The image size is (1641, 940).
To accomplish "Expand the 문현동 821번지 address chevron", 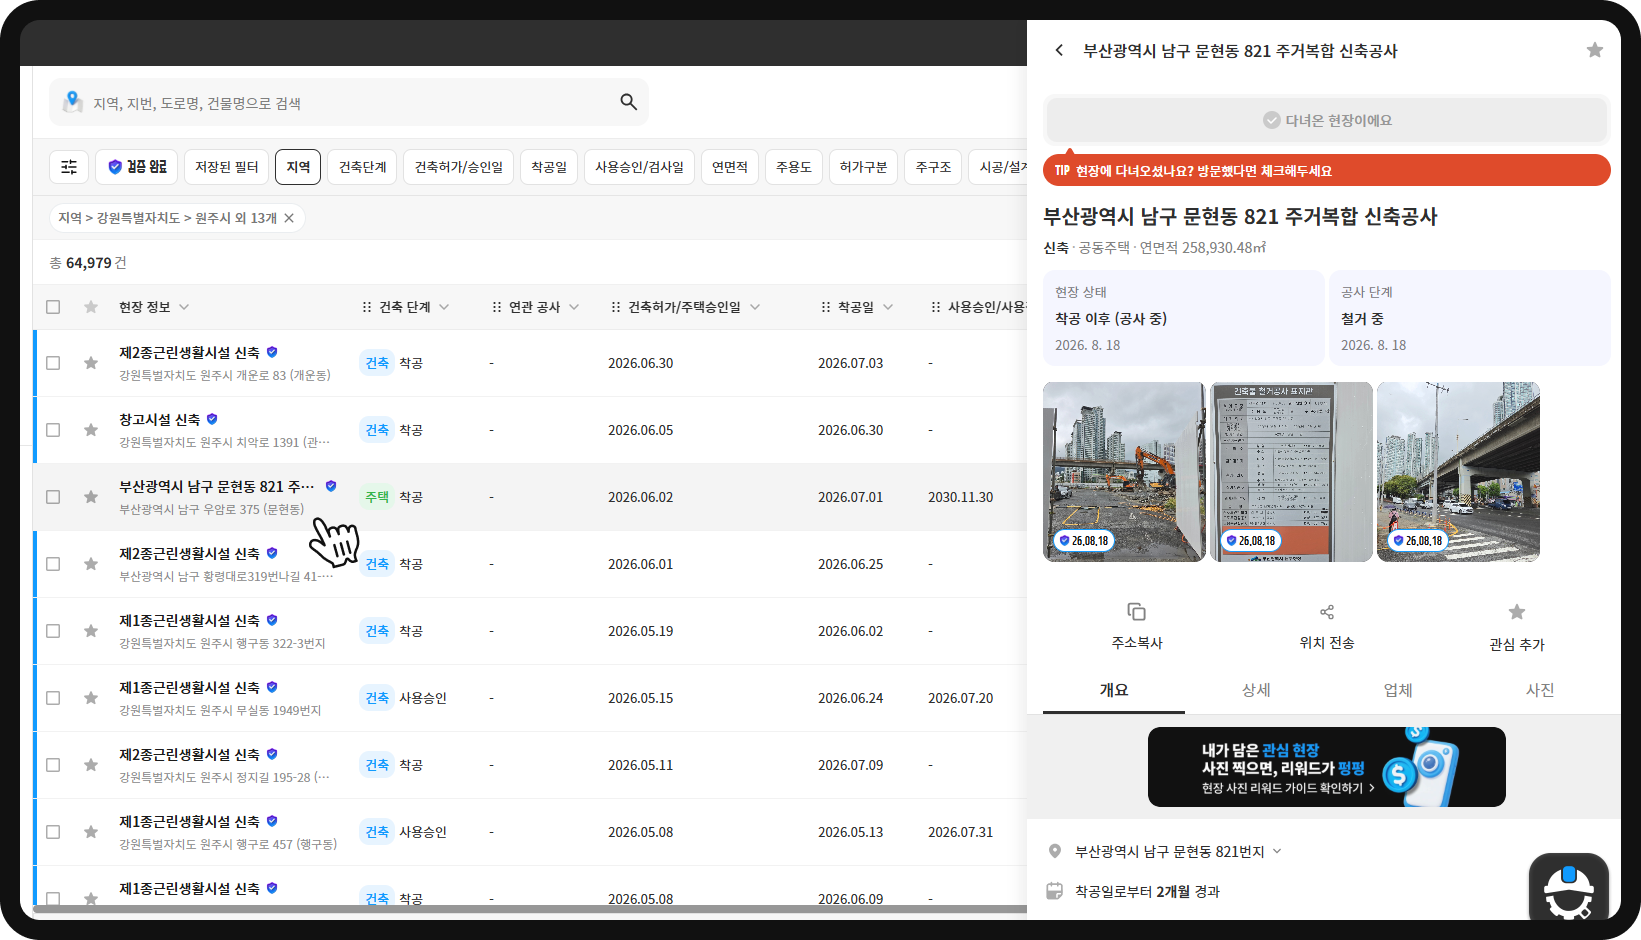I will [1277, 851].
